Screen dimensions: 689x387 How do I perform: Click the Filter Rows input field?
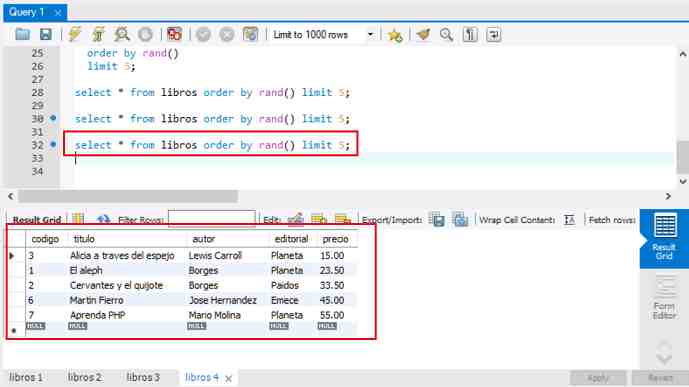pyautogui.click(x=212, y=218)
